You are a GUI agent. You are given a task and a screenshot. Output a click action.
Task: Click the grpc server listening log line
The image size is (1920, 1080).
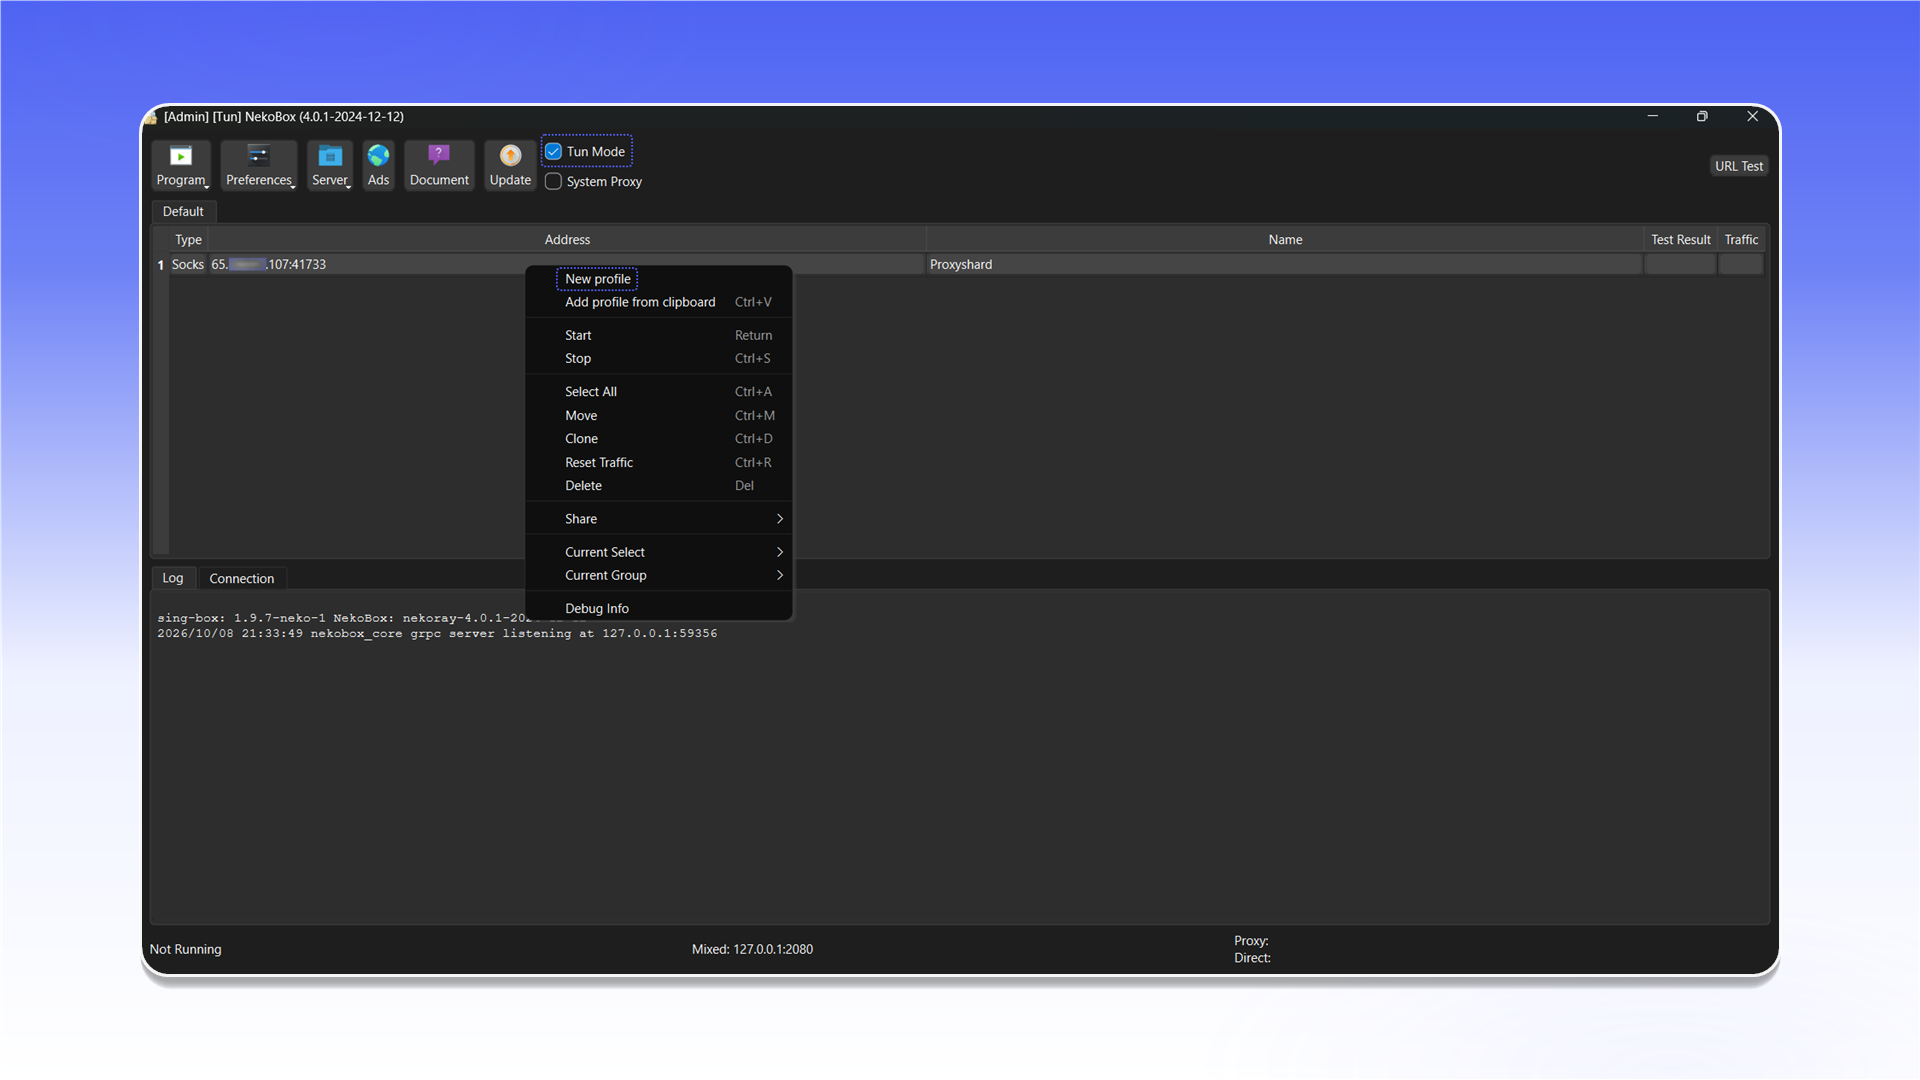437,634
